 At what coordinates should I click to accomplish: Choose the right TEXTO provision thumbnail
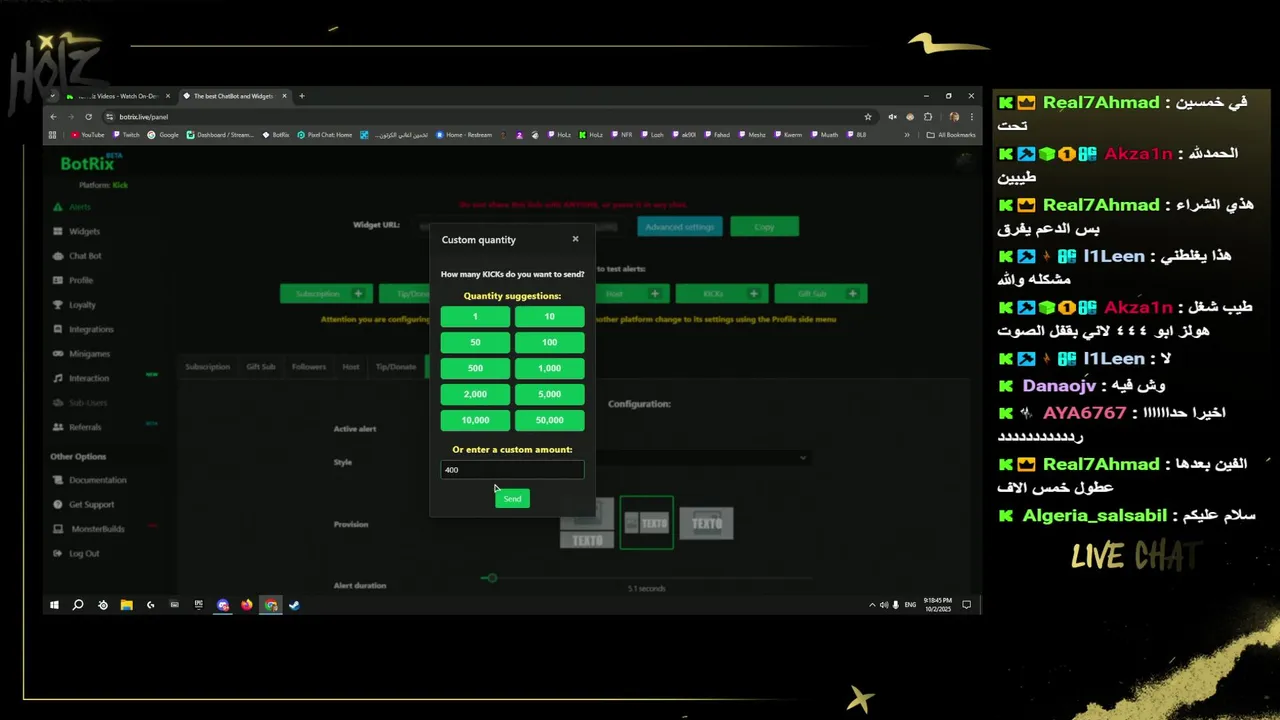pos(706,523)
